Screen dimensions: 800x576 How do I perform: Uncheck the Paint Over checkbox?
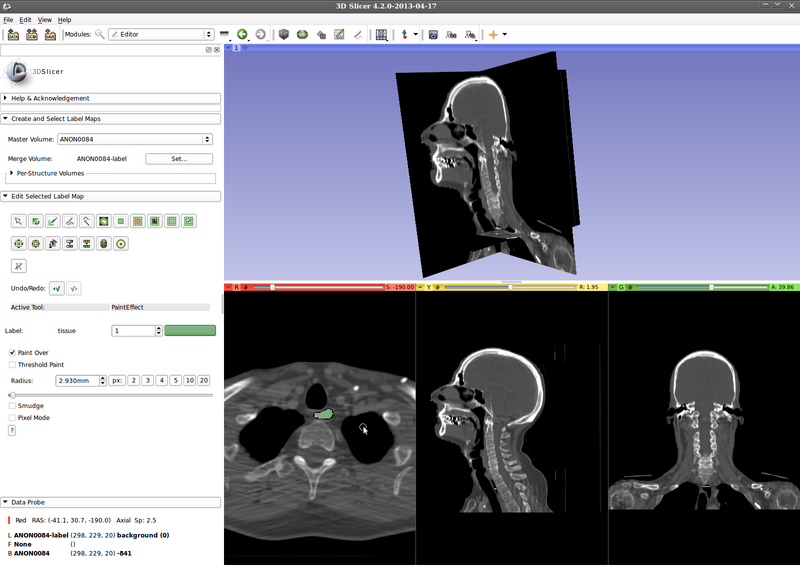[x=13, y=352]
